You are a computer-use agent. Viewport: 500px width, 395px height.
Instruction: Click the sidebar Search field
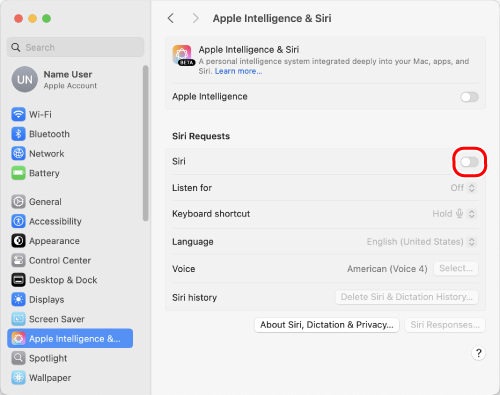[x=76, y=47]
